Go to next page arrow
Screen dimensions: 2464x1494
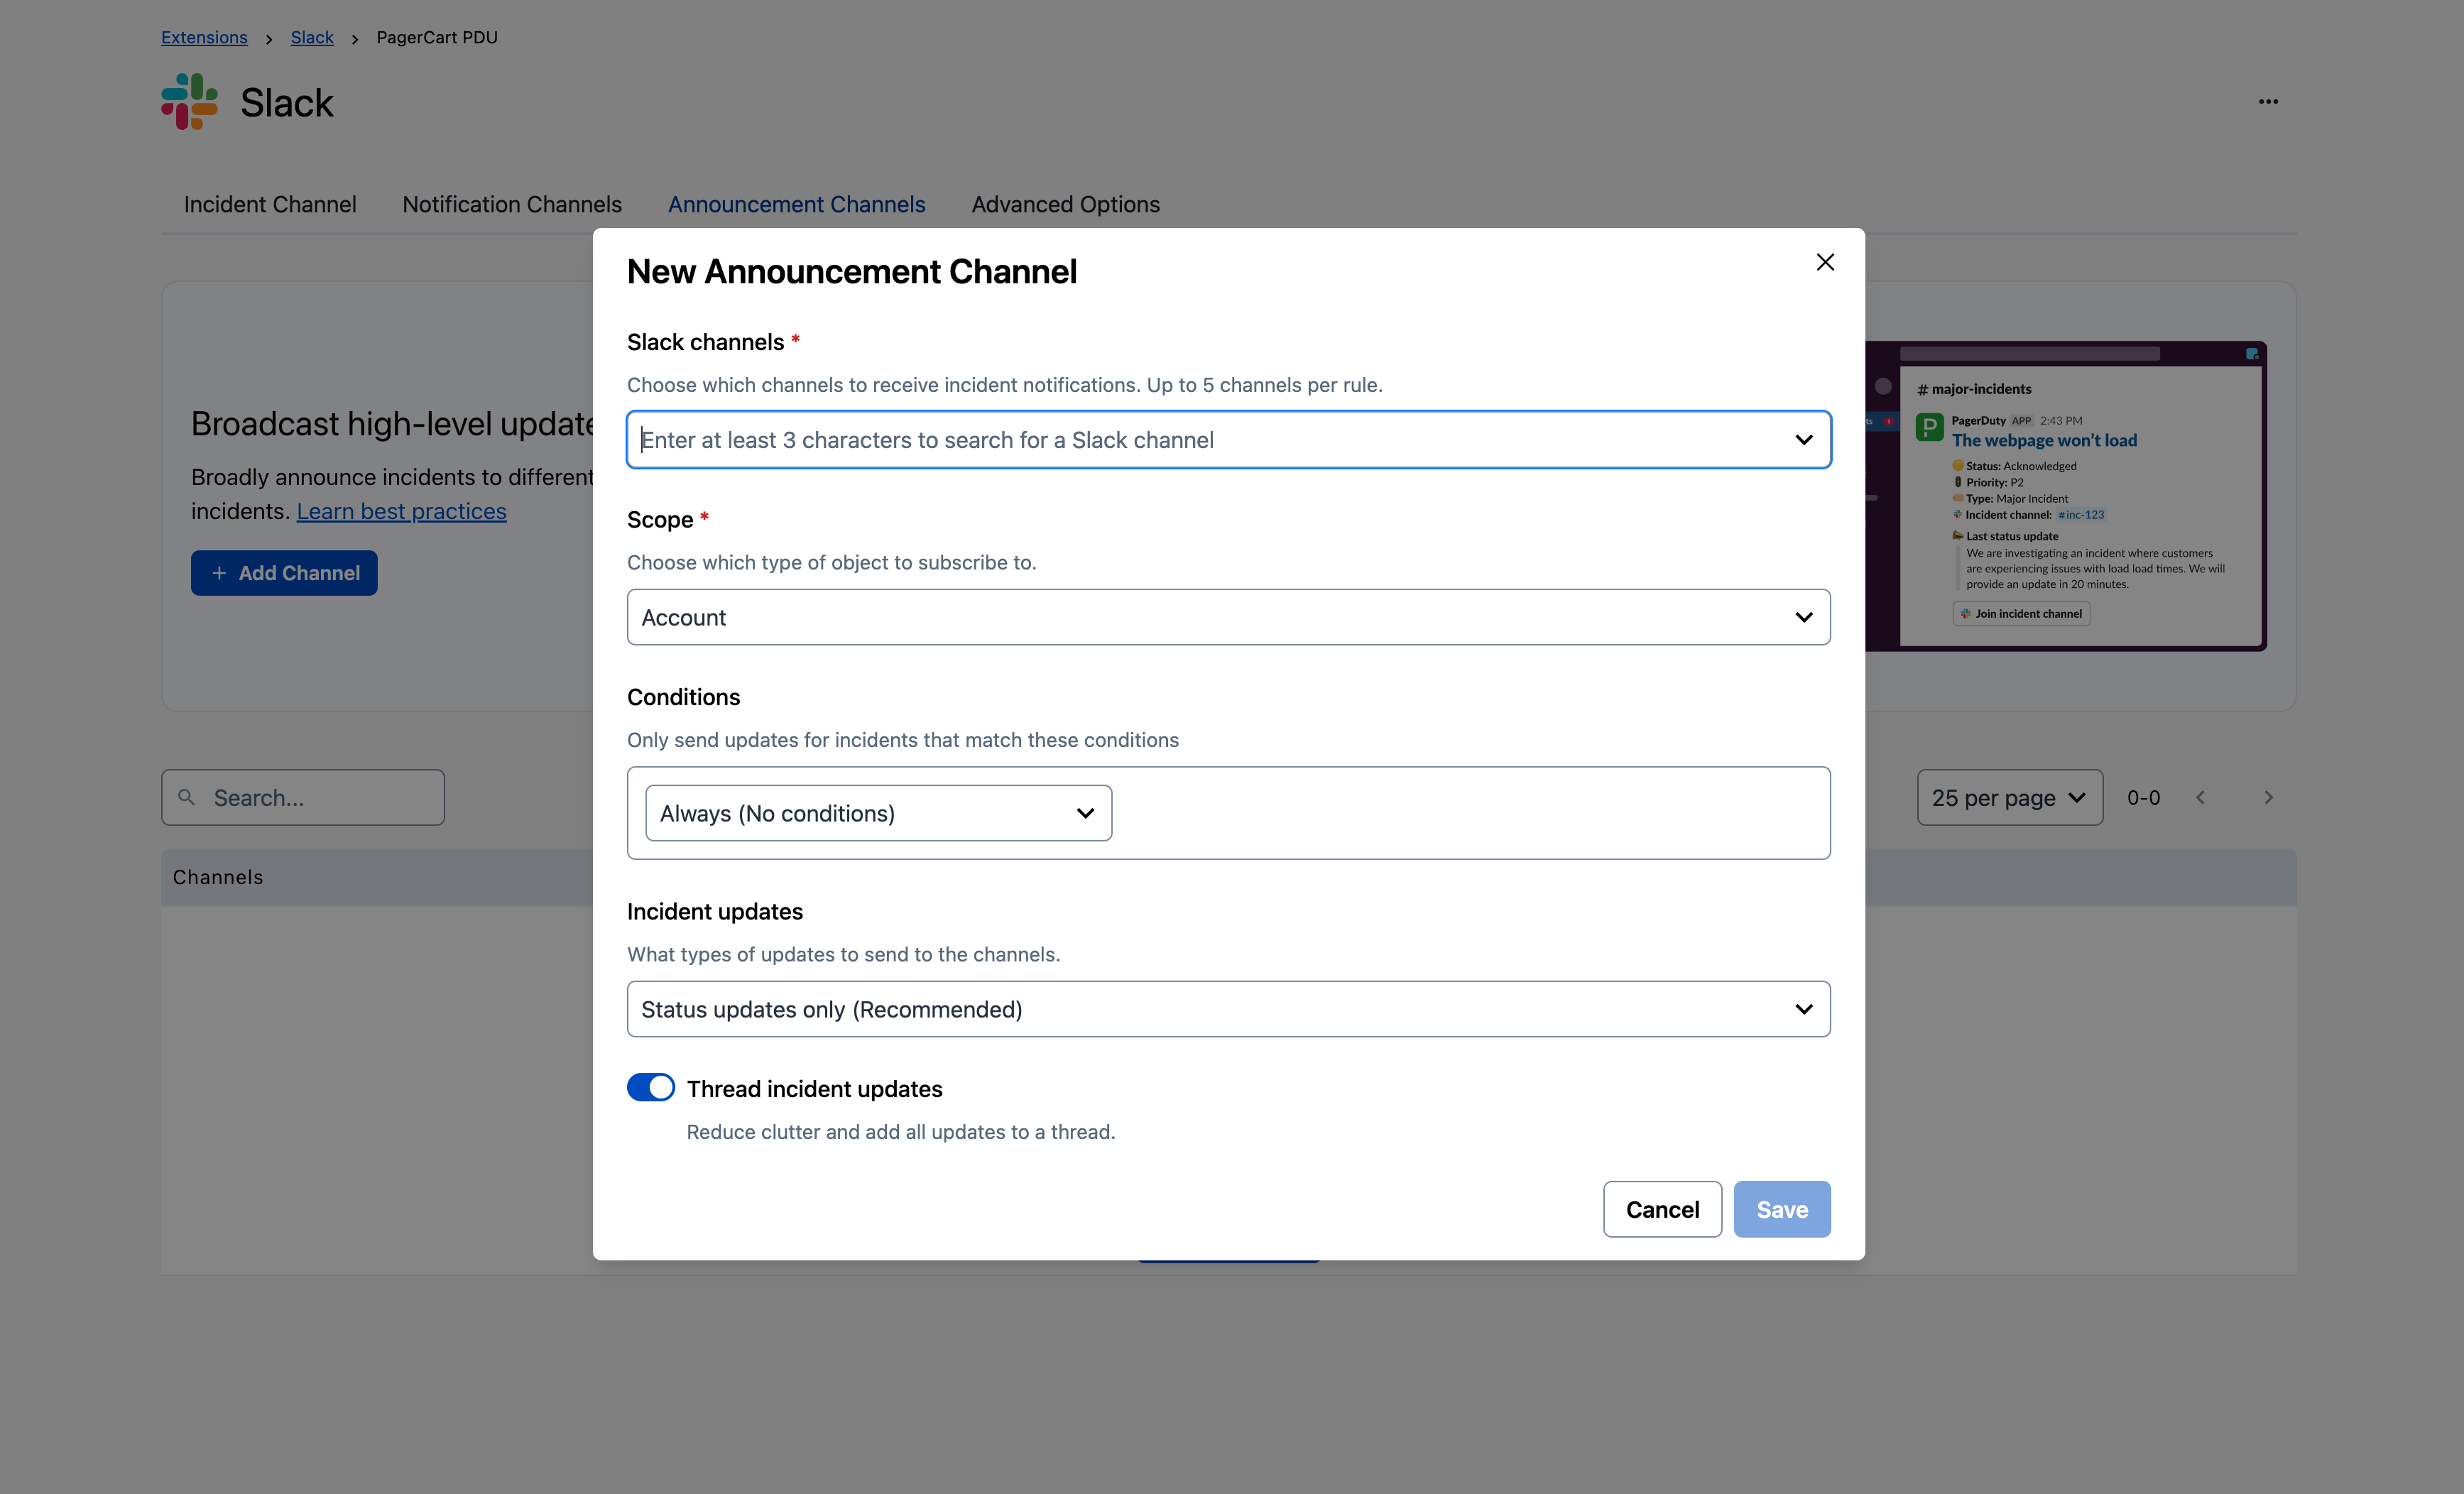click(x=2268, y=797)
